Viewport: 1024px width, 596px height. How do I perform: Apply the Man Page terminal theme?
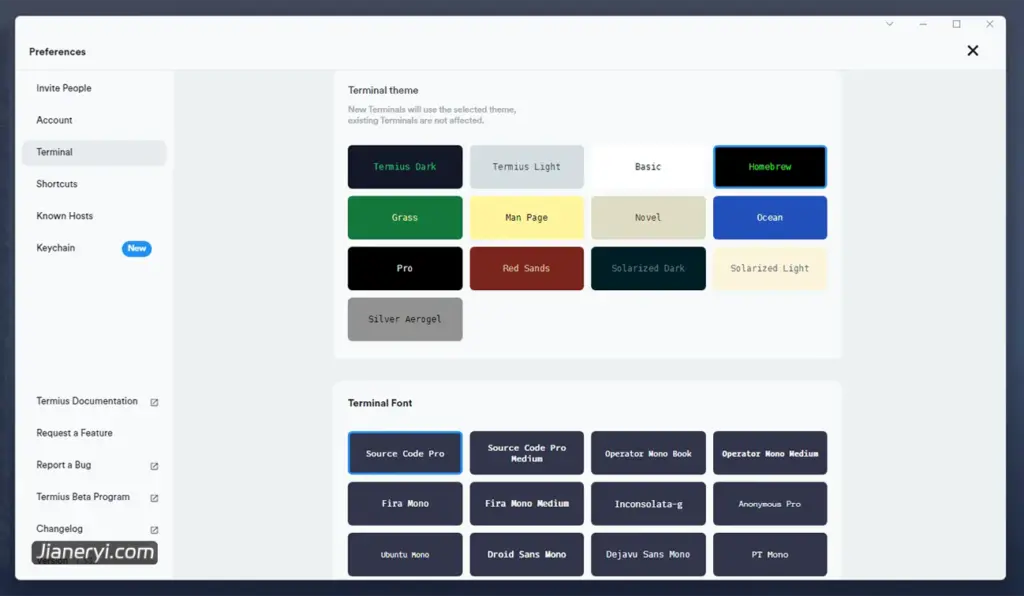(x=526, y=218)
